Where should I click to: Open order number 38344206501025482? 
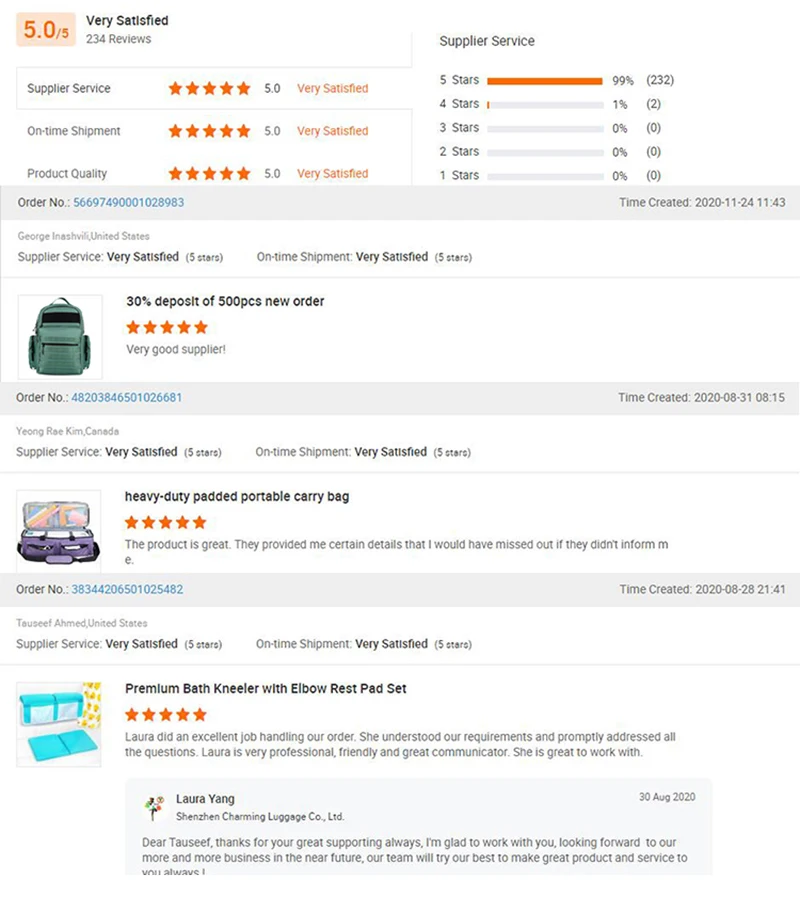(x=127, y=590)
